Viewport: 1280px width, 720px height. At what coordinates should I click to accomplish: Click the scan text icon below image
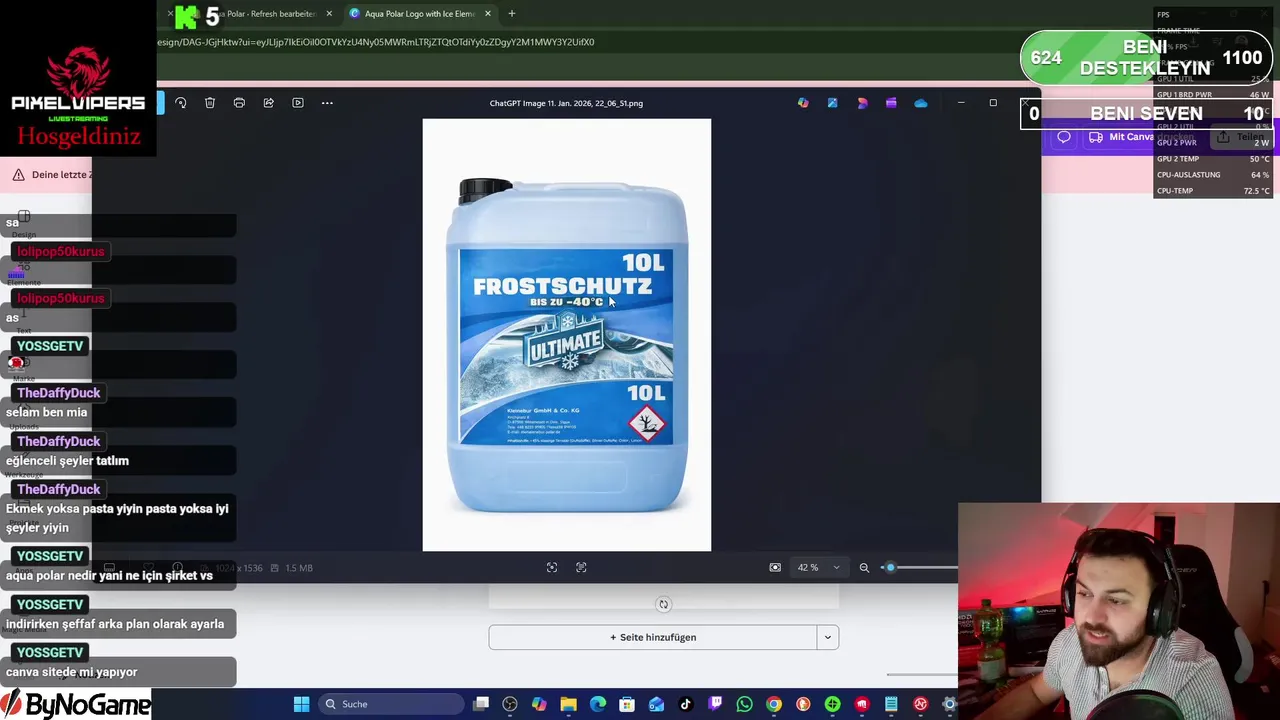(x=581, y=568)
